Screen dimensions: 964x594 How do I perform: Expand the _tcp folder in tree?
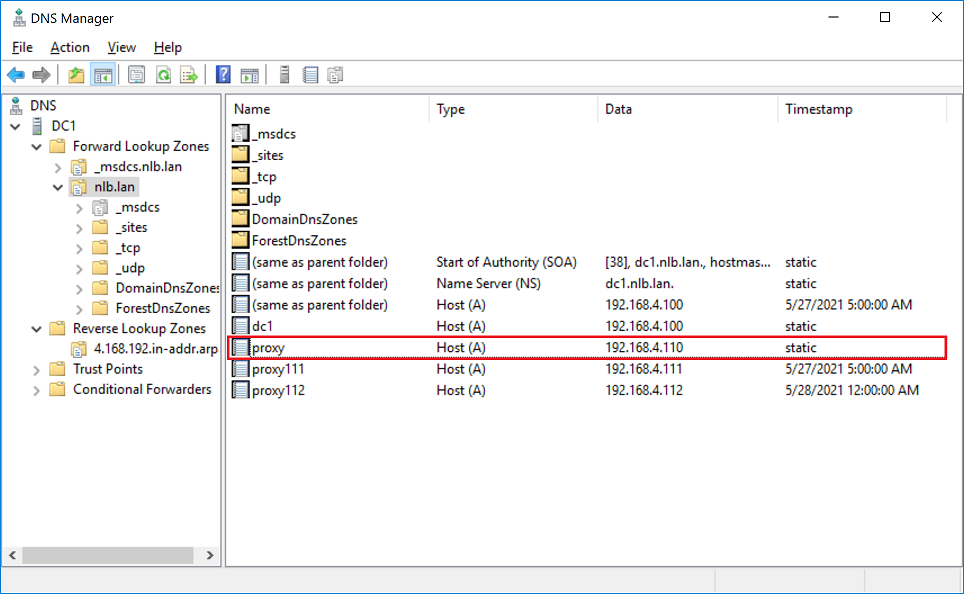[79, 248]
